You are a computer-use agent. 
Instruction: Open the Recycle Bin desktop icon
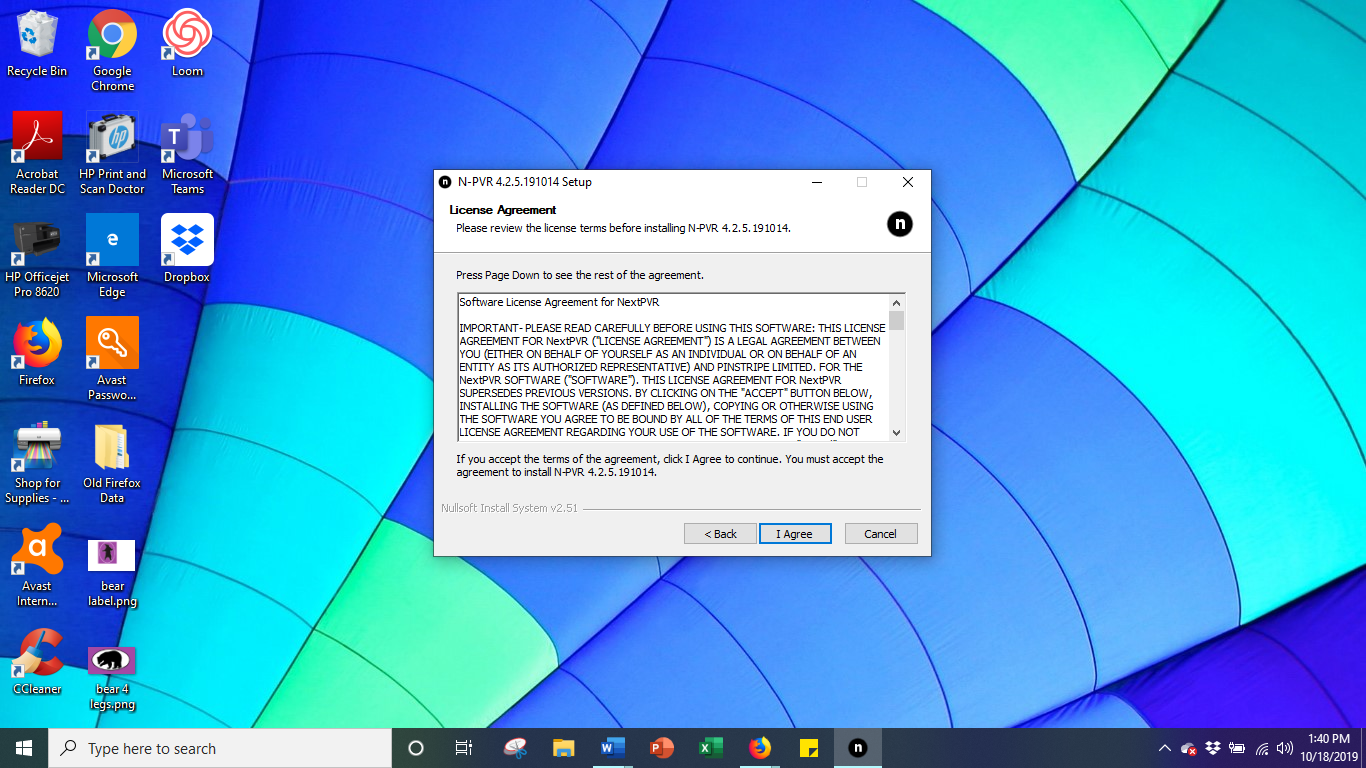coord(37,44)
